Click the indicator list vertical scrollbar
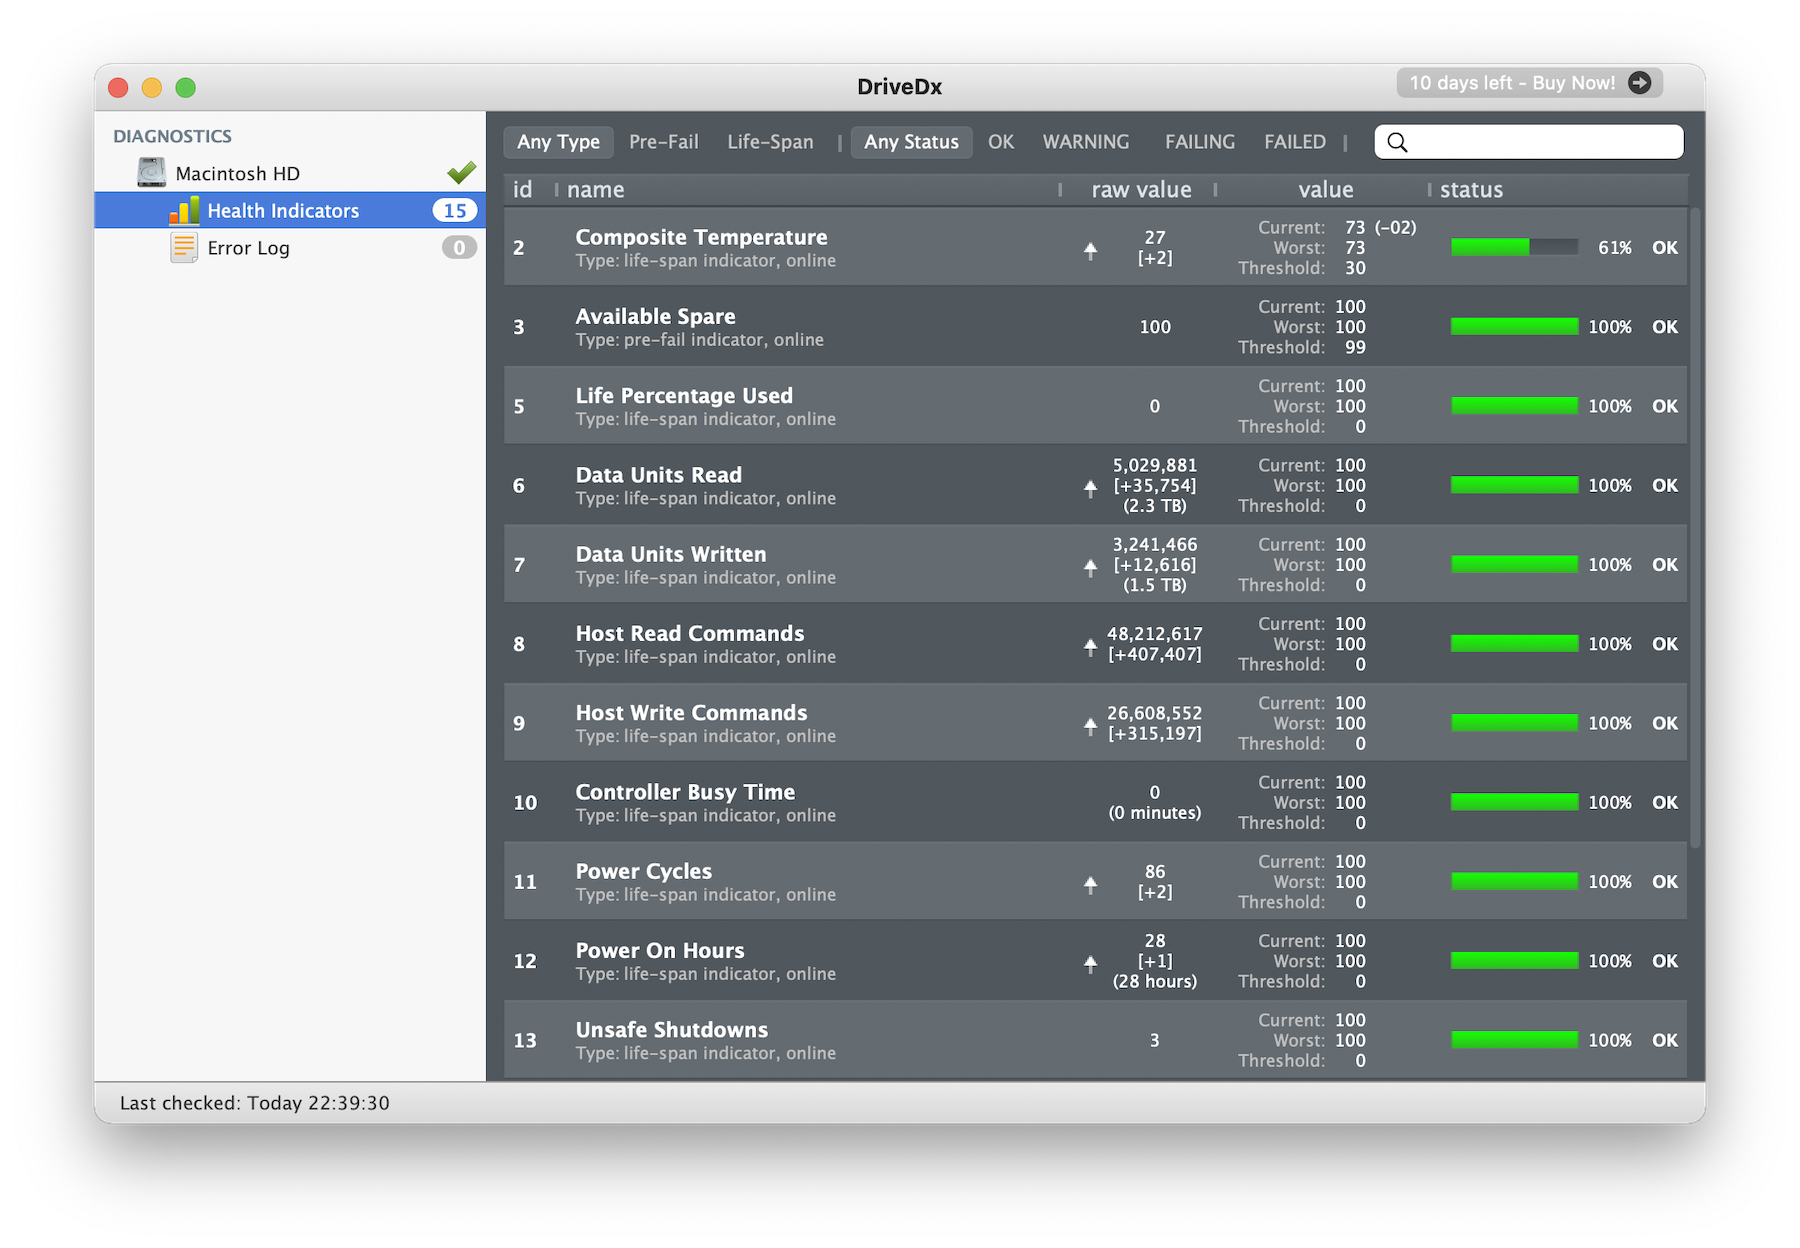The width and height of the screenshot is (1800, 1248). coord(1695,528)
